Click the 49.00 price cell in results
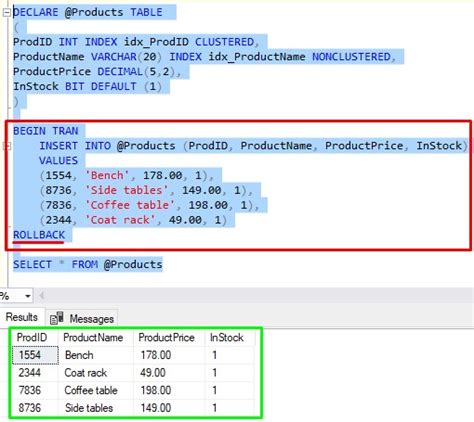 pyautogui.click(x=169, y=373)
